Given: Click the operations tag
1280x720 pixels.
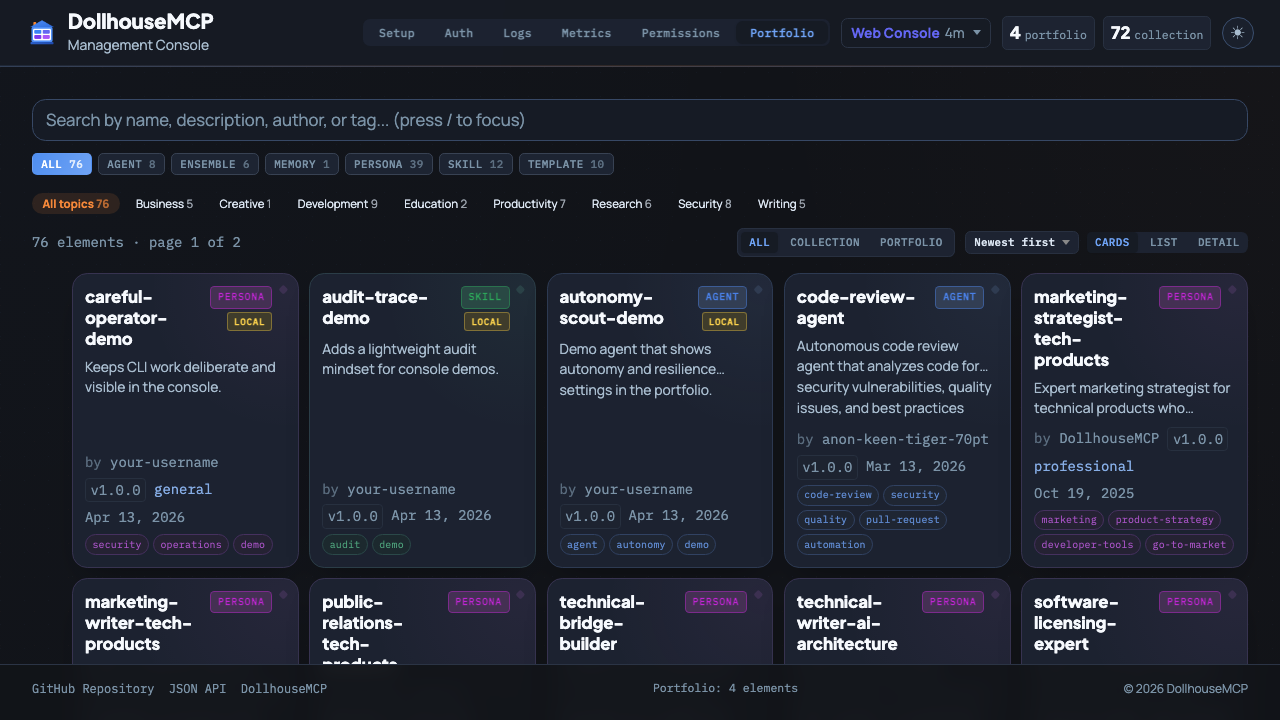Looking at the screenshot, I should [191, 545].
